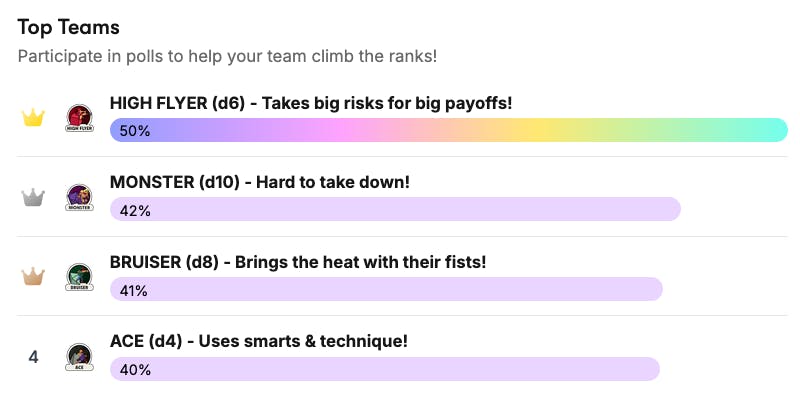This screenshot has height=408, width=800.
Task: Select the MONSTER (d10) team title
Action: pos(260,183)
